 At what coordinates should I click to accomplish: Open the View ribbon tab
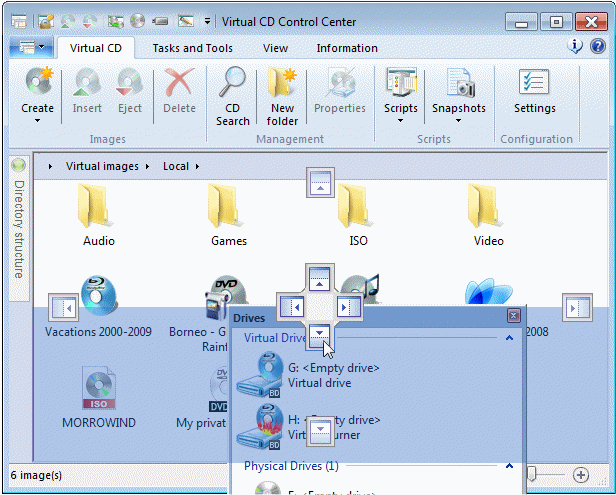coord(275,48)
